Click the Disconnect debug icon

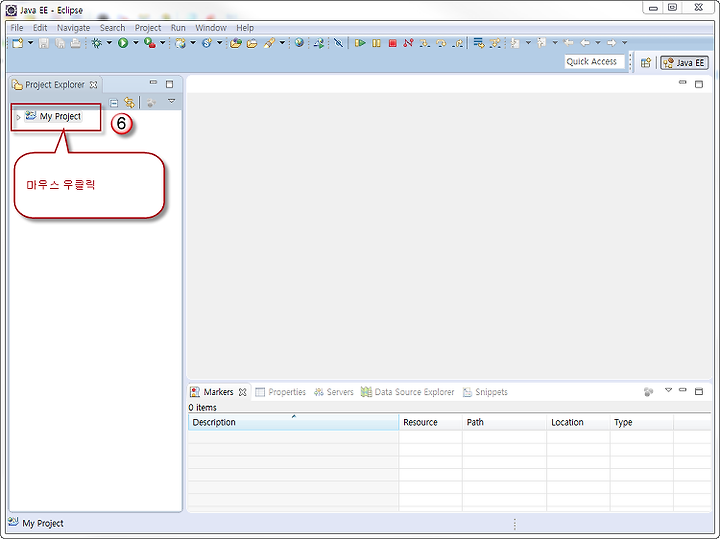[408, 43]
